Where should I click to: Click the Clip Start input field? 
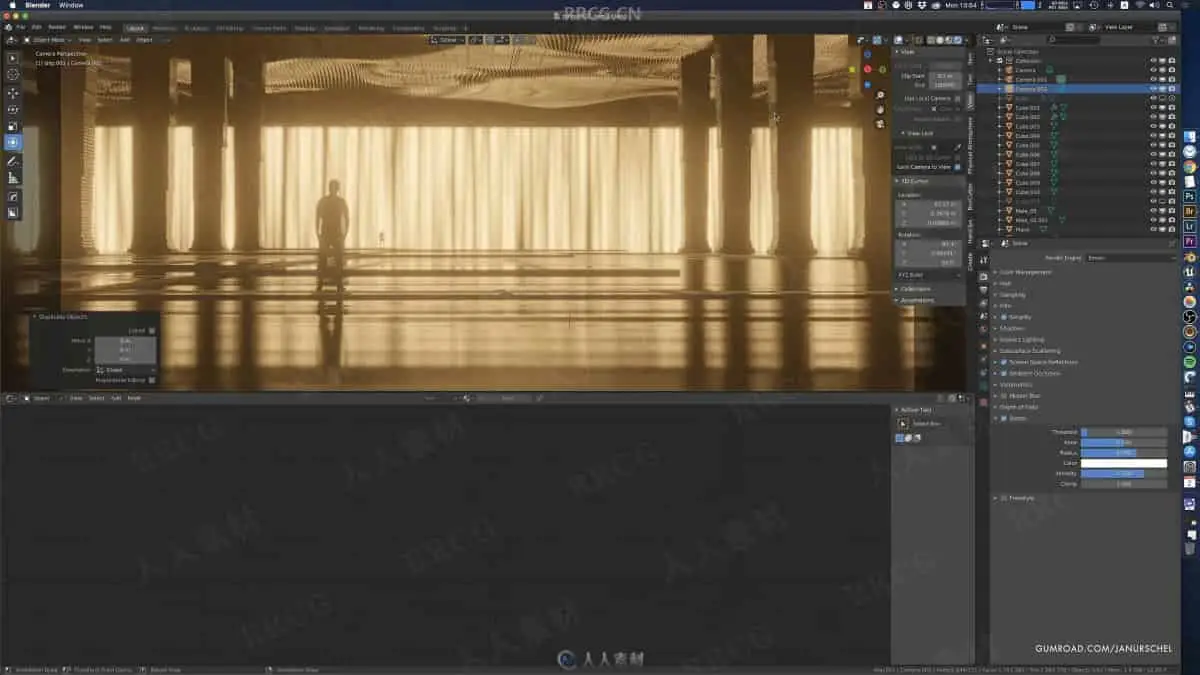click(x=943, y=75)
